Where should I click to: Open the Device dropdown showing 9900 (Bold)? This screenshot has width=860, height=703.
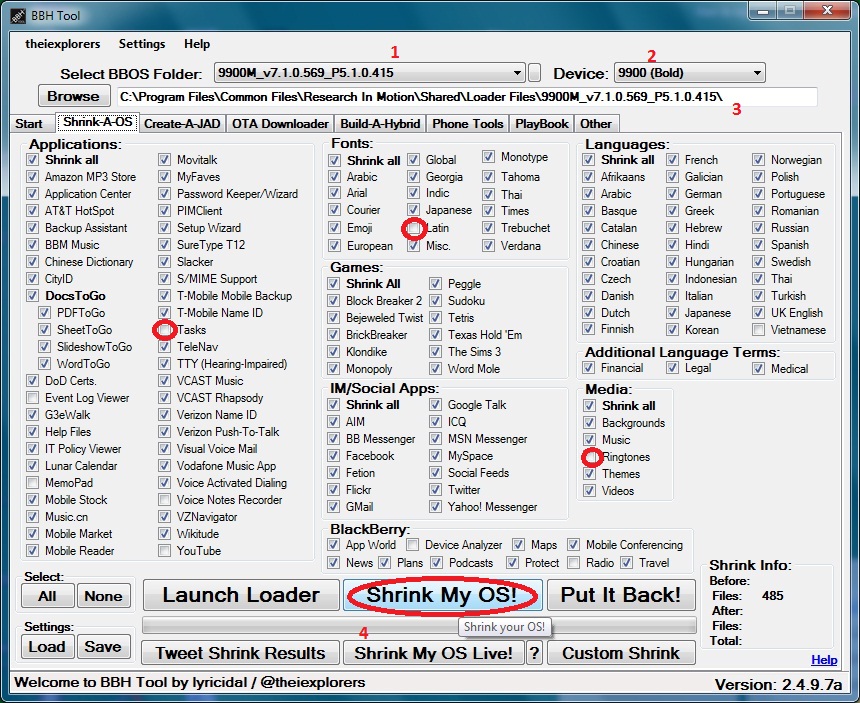[x=689, y=73]
